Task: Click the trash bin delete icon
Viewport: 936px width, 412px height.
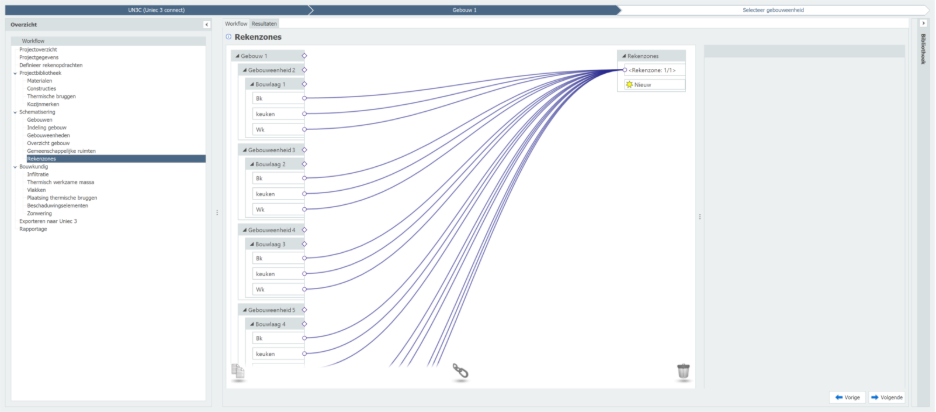Action: click(x=683, y=372)
